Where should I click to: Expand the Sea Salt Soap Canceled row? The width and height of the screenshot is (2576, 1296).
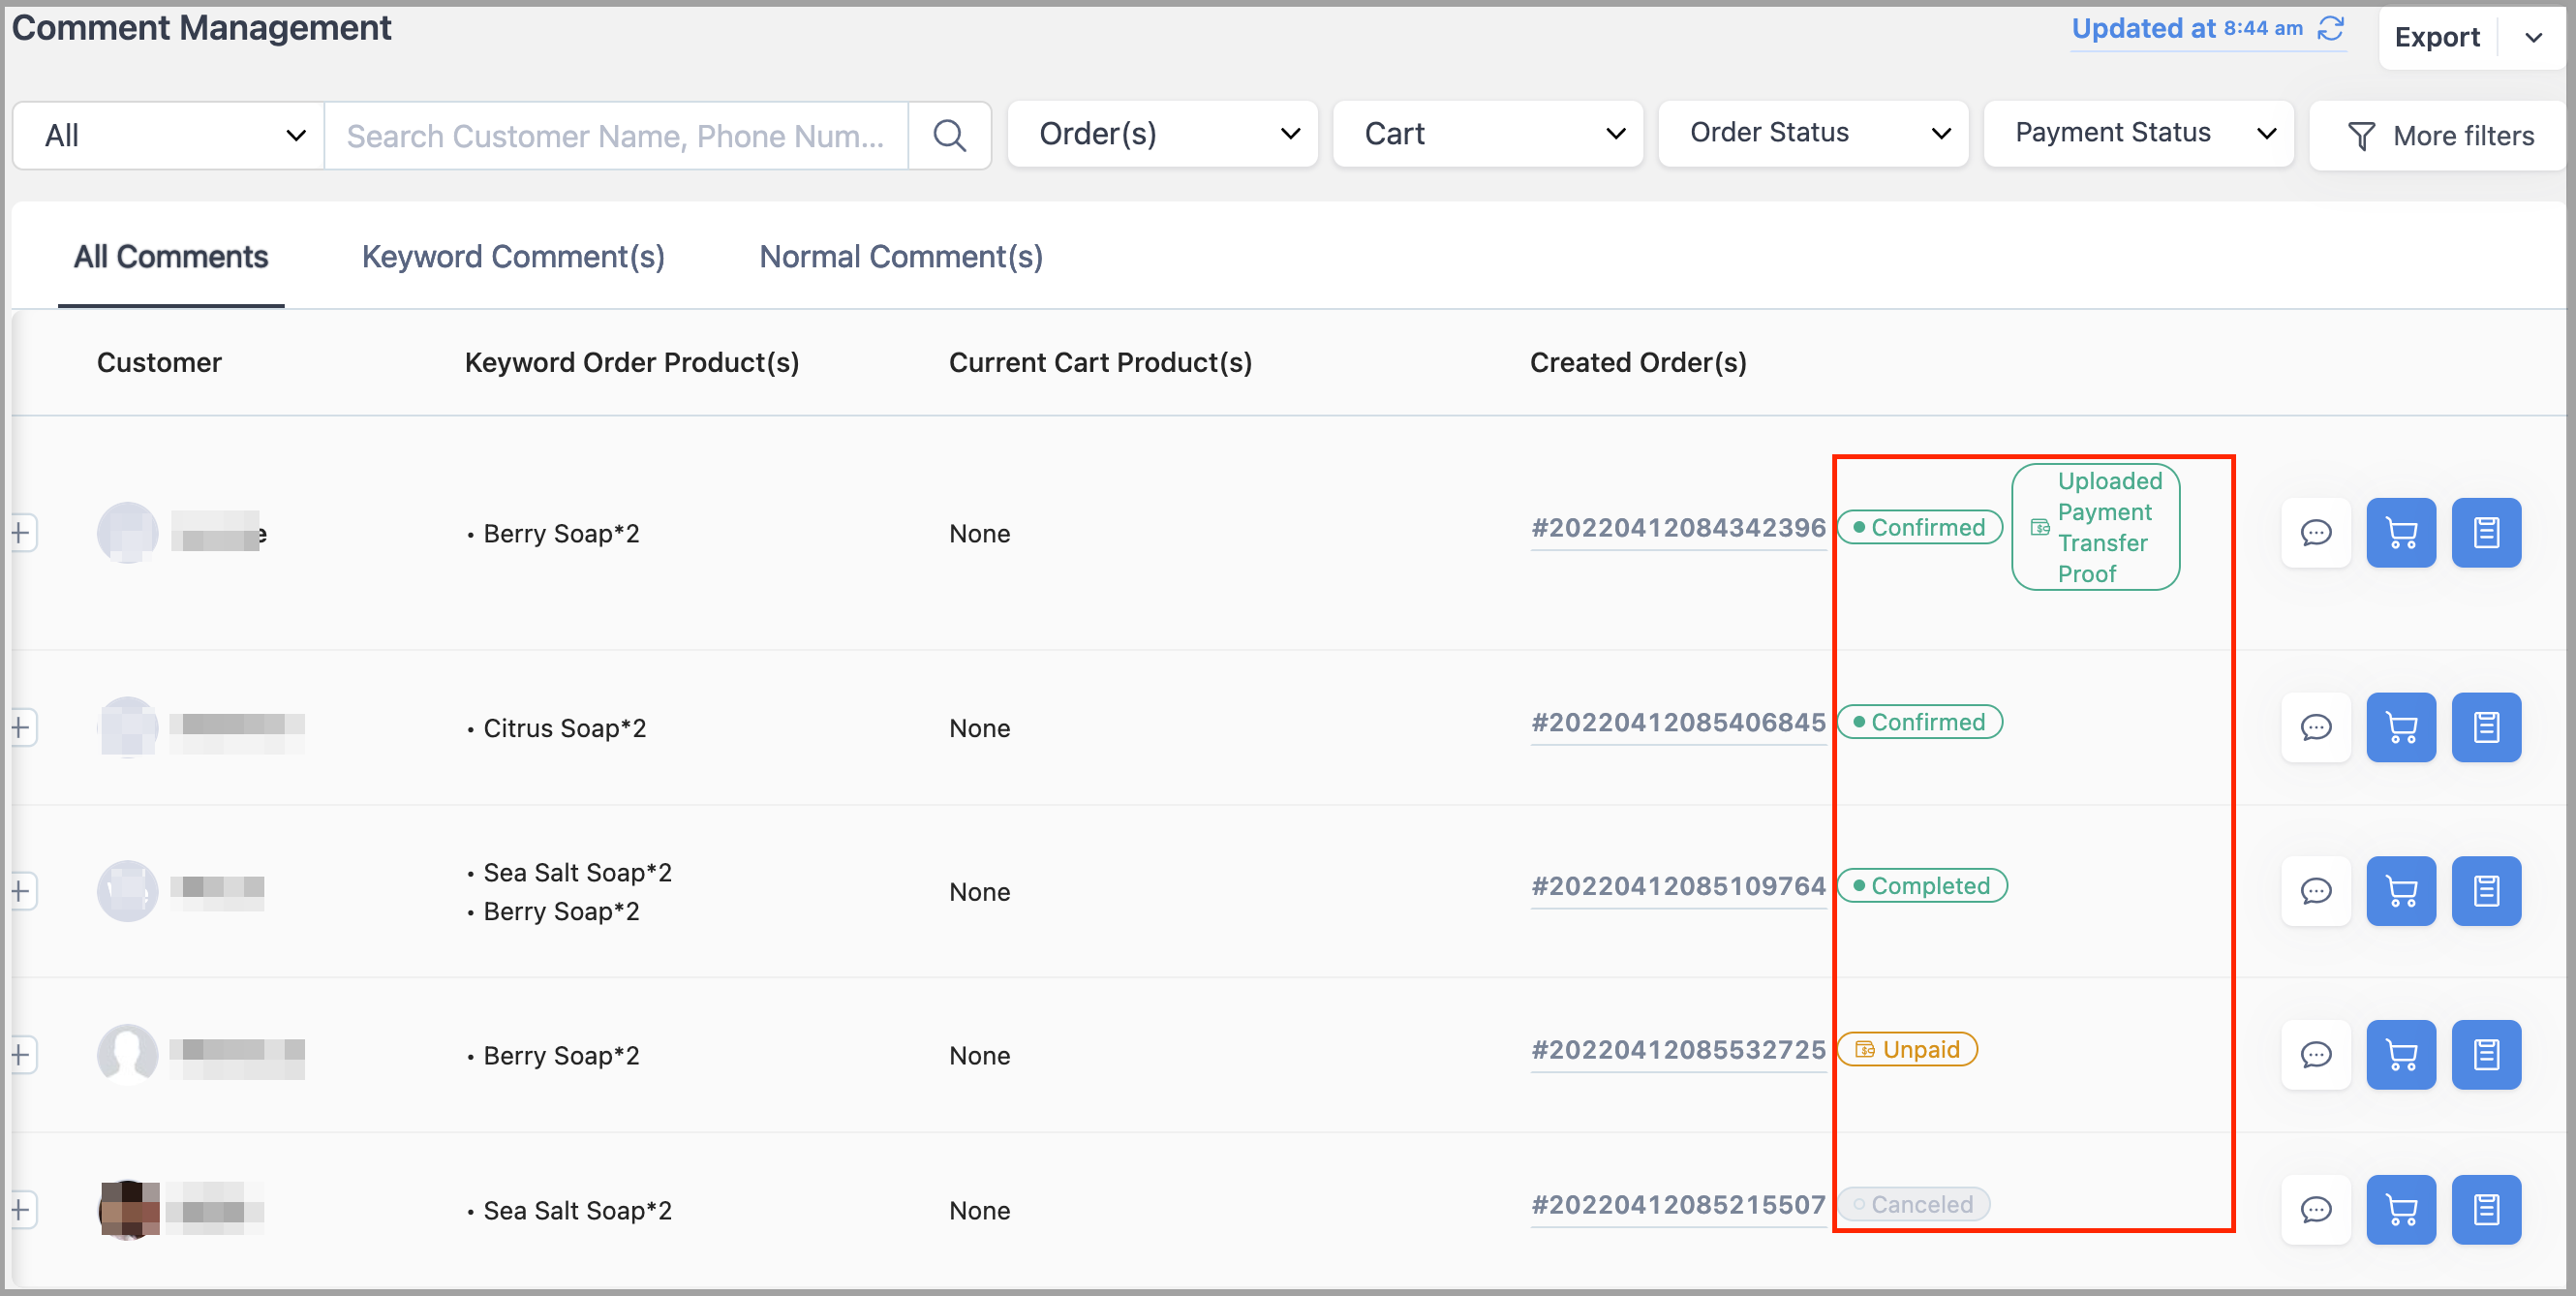click(22, 1210)
